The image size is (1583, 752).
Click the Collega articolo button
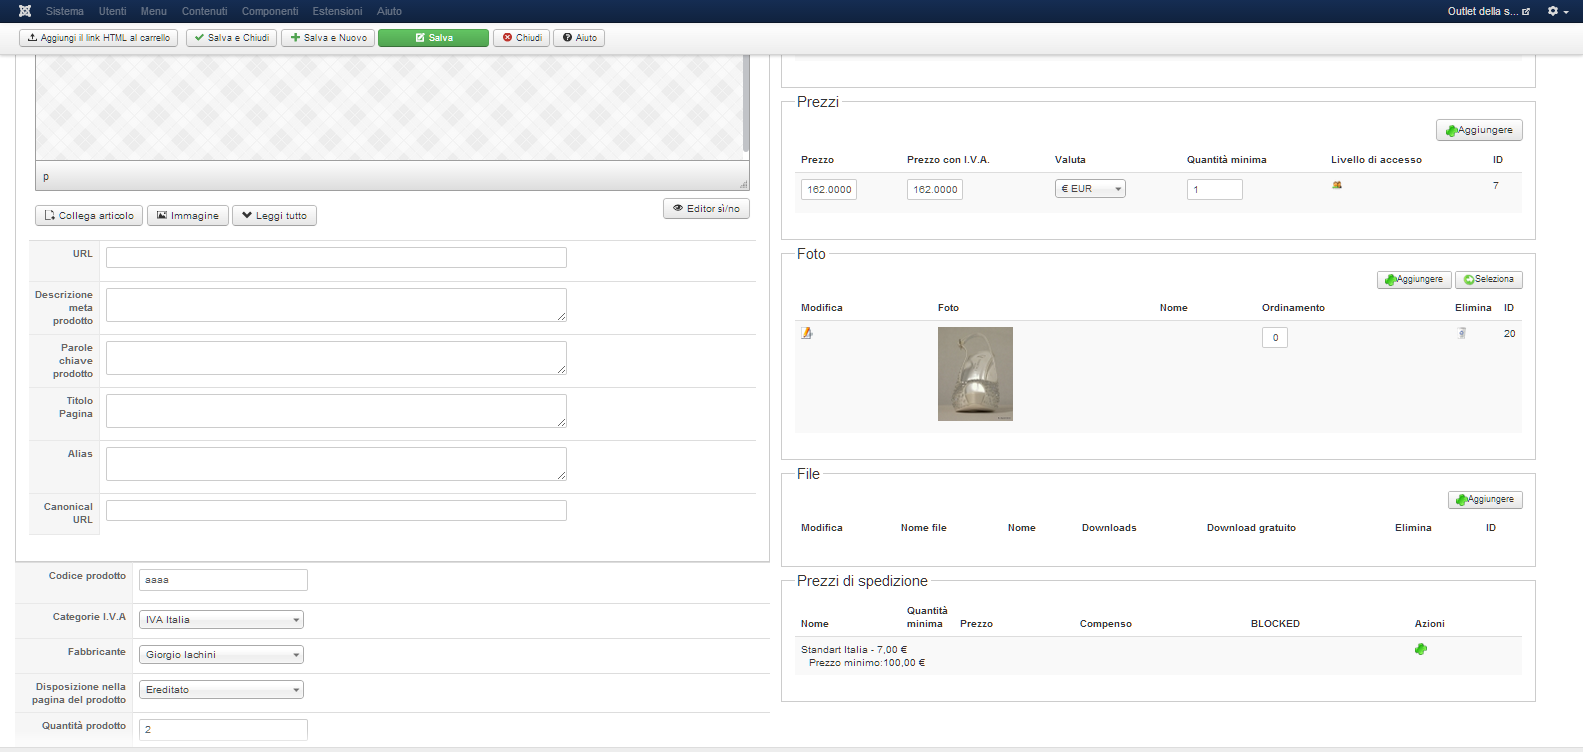[x=89, y=216]
